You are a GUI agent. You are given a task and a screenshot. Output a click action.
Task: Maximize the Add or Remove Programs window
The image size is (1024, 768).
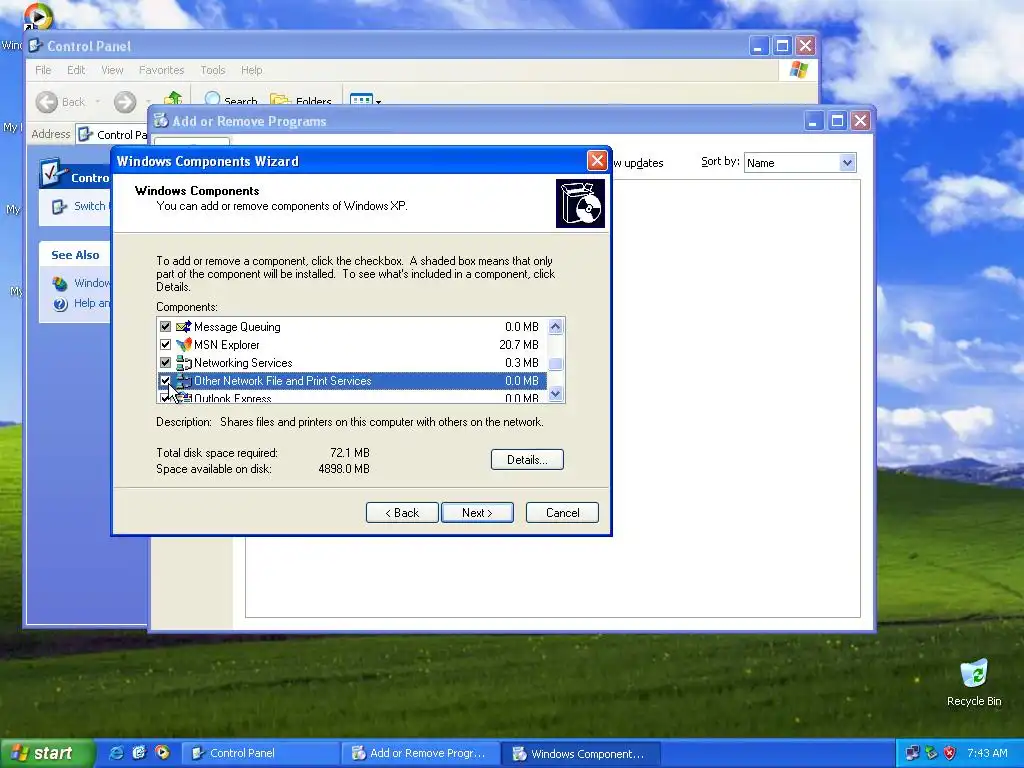[x=837, y=121]
